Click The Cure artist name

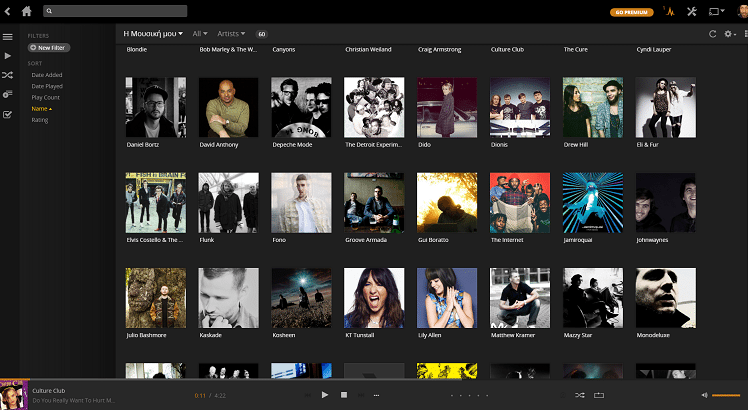point(576,49)
